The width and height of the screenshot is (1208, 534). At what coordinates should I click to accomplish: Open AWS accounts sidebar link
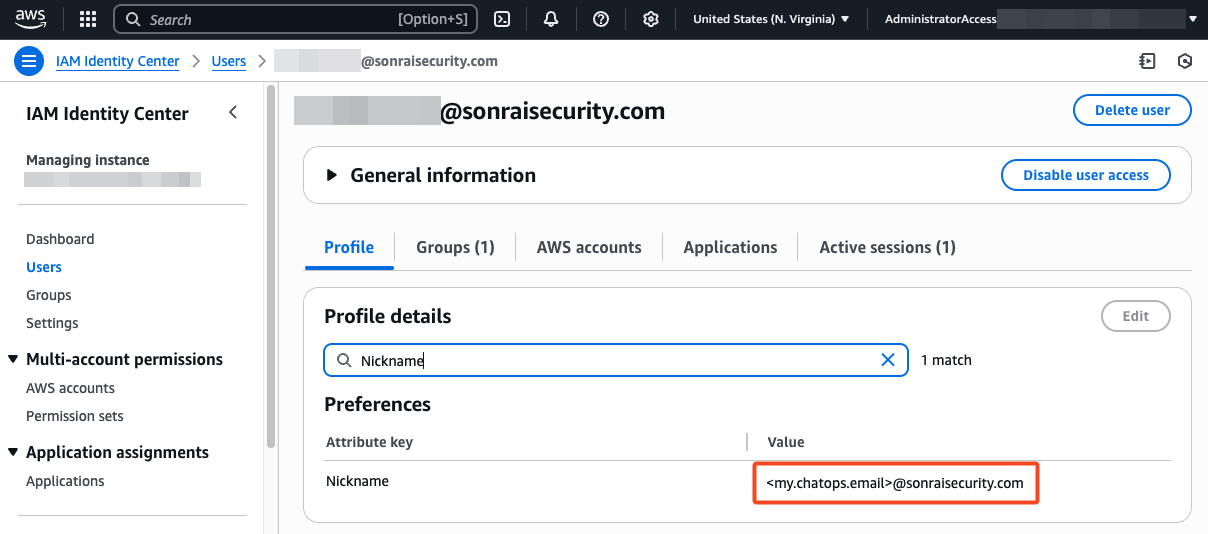[x=70, y=388]
